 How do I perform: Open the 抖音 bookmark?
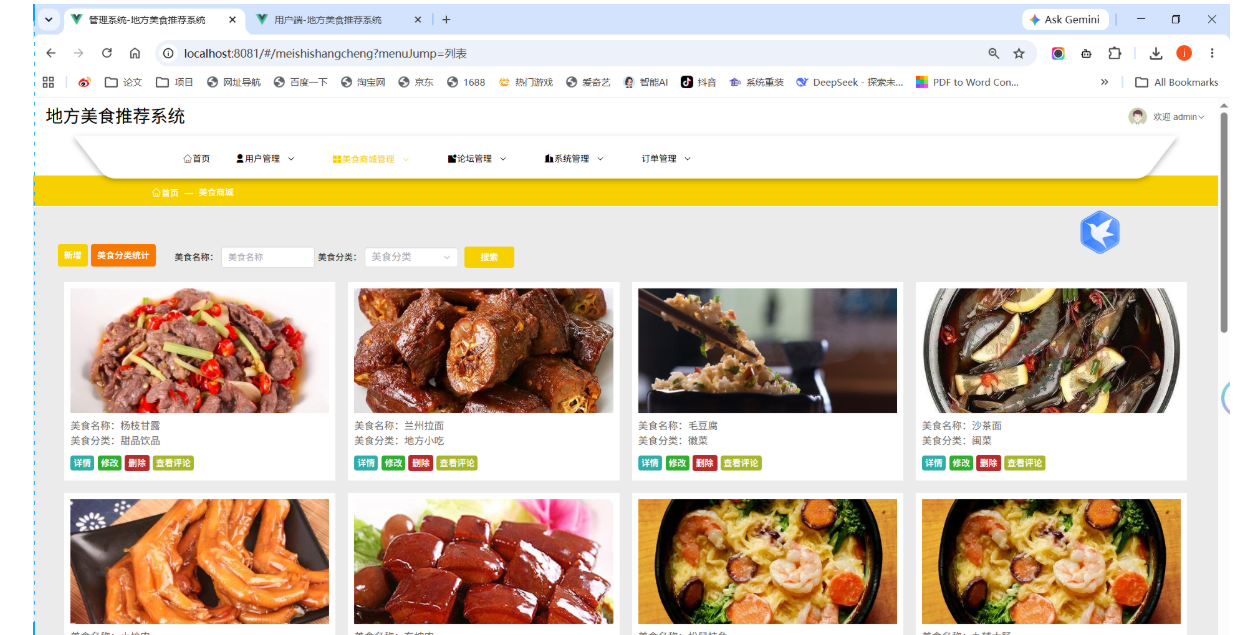coord(699,82)
